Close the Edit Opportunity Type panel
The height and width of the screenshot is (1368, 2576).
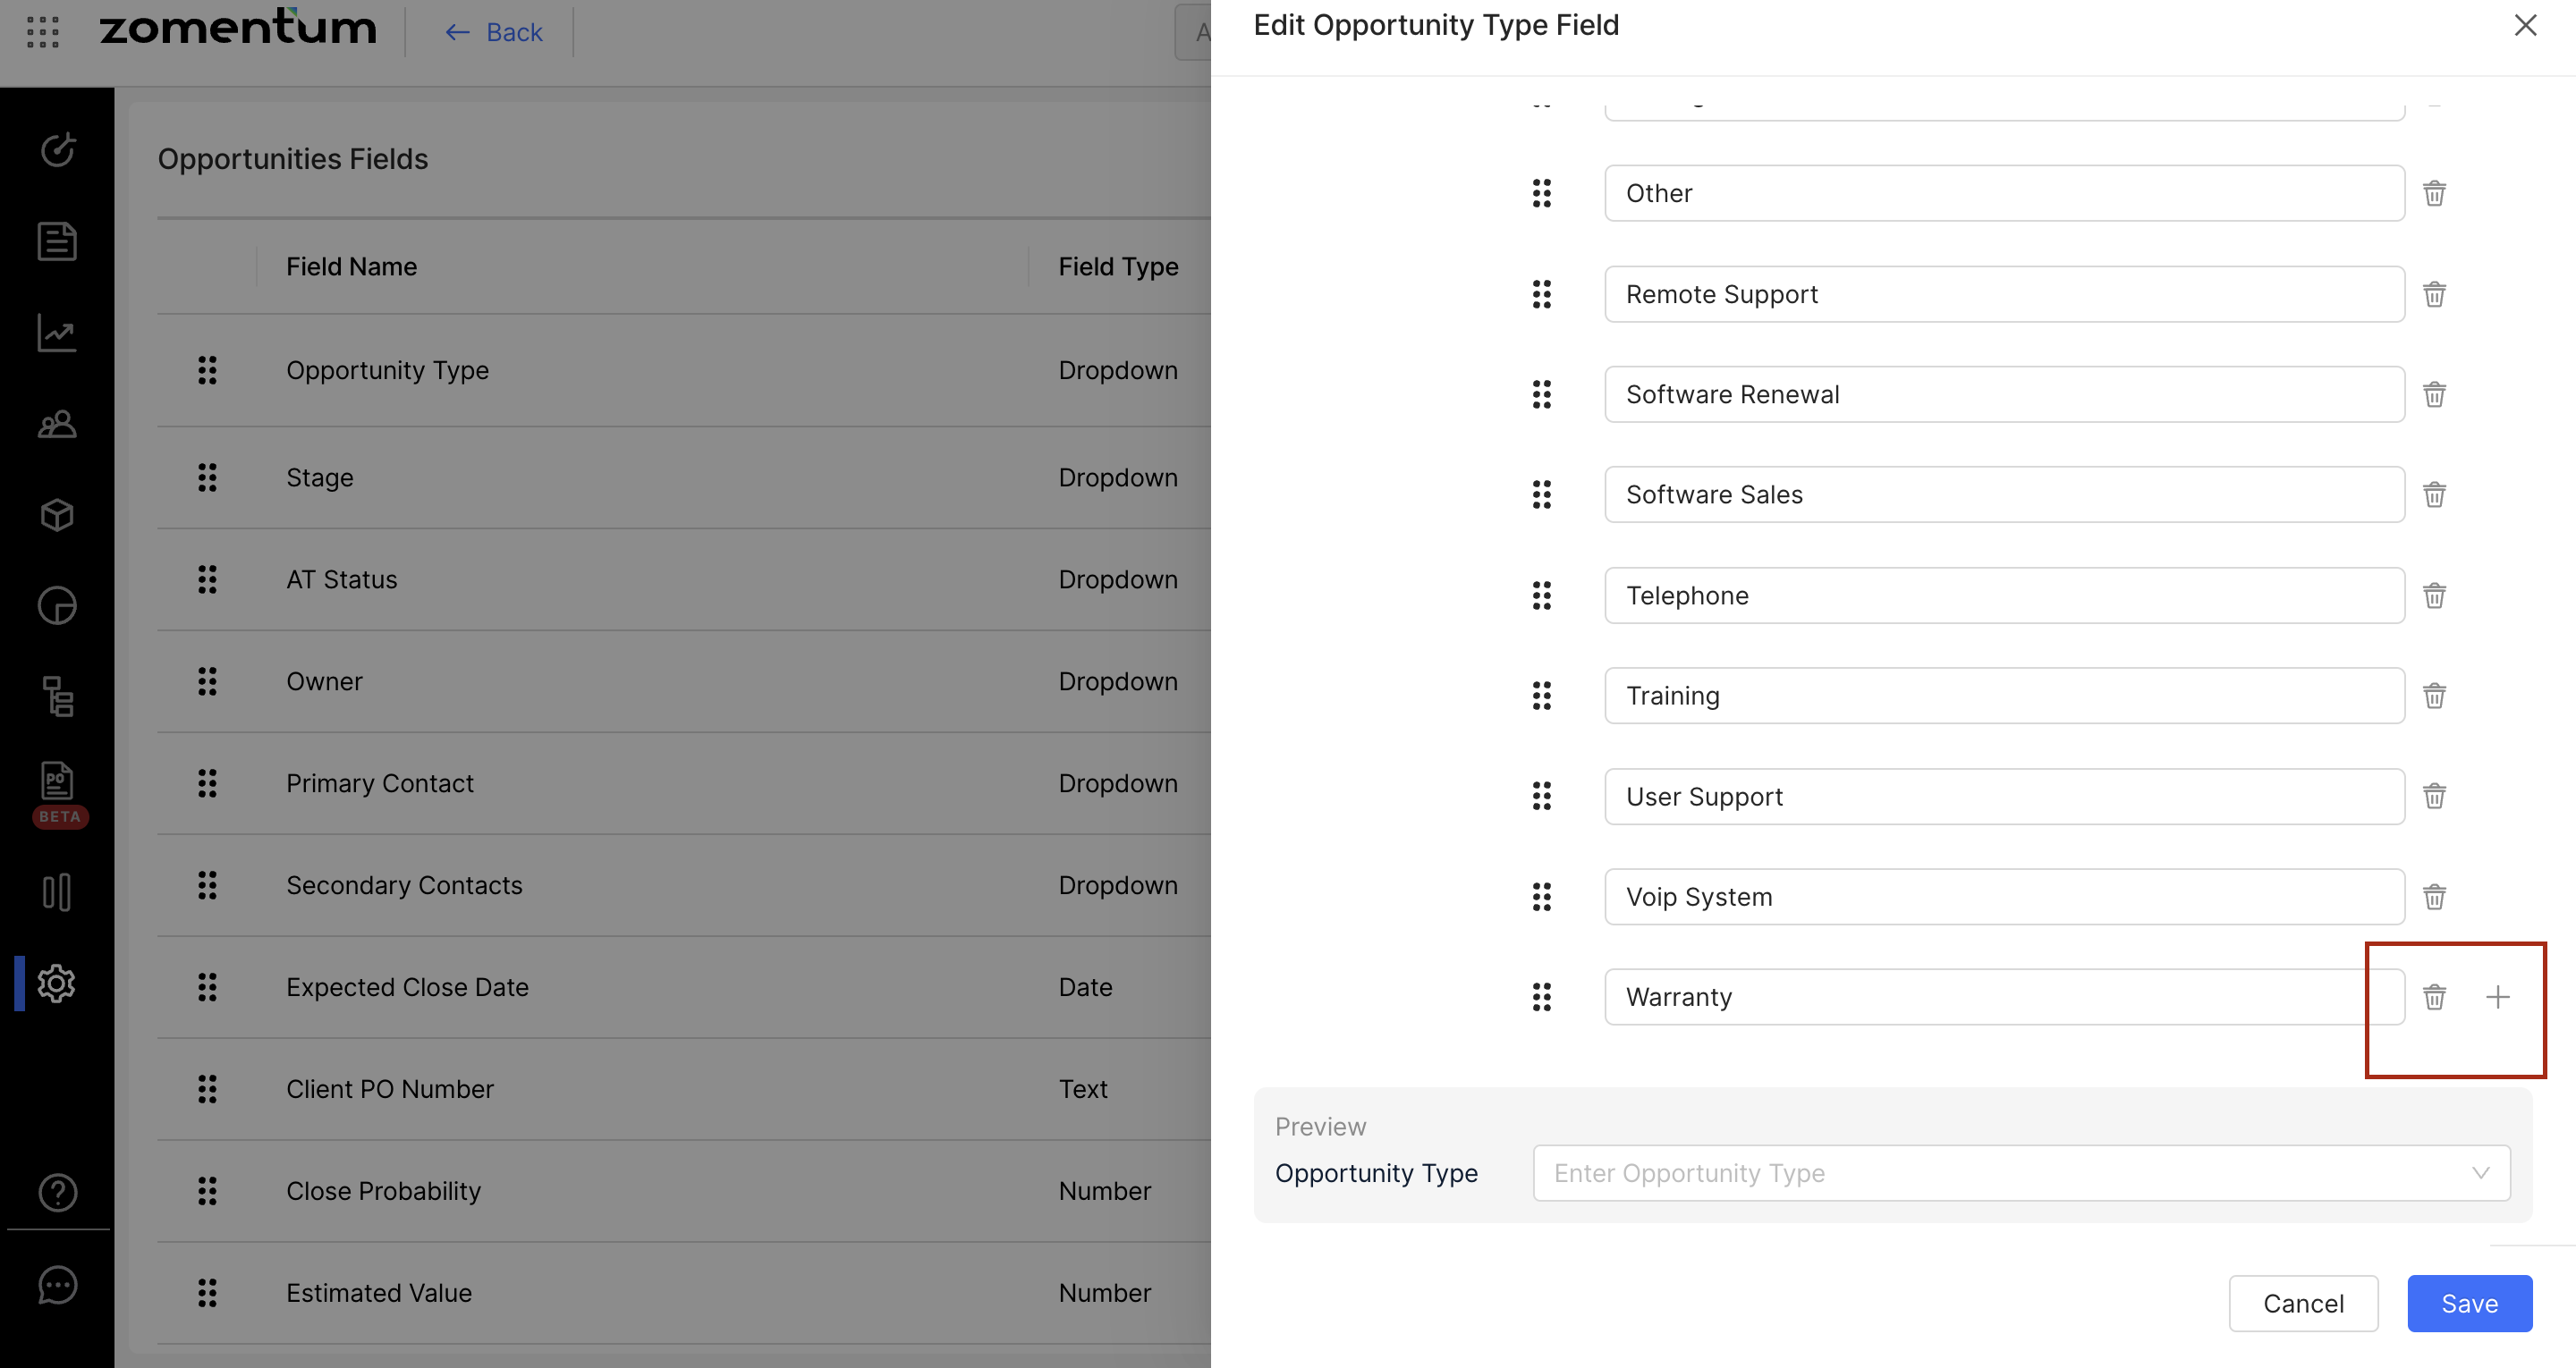pos(2525,25)
